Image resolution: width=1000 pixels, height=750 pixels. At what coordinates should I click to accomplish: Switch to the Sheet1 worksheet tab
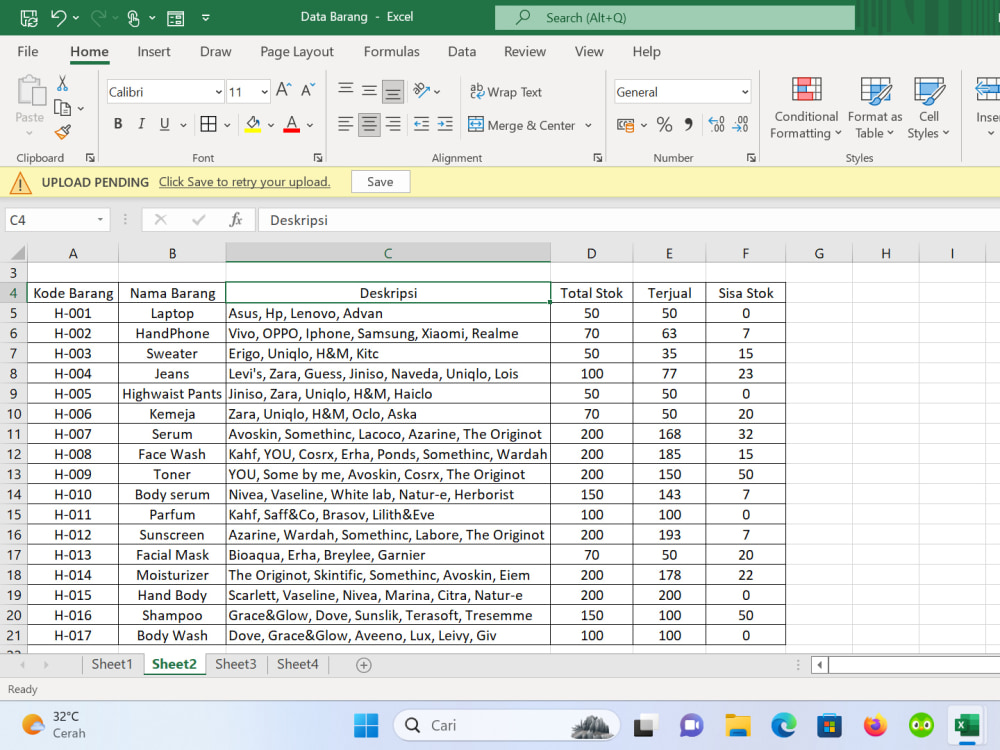112,665
